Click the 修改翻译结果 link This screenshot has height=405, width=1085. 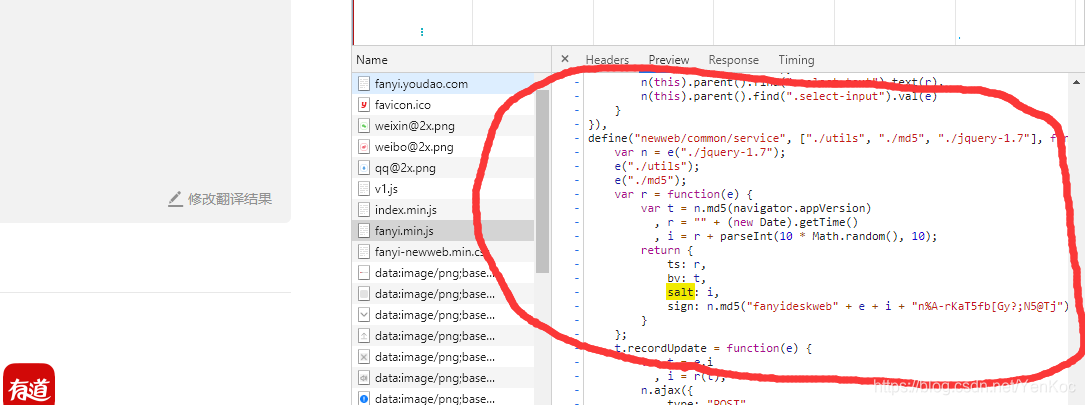coord(230,199)
